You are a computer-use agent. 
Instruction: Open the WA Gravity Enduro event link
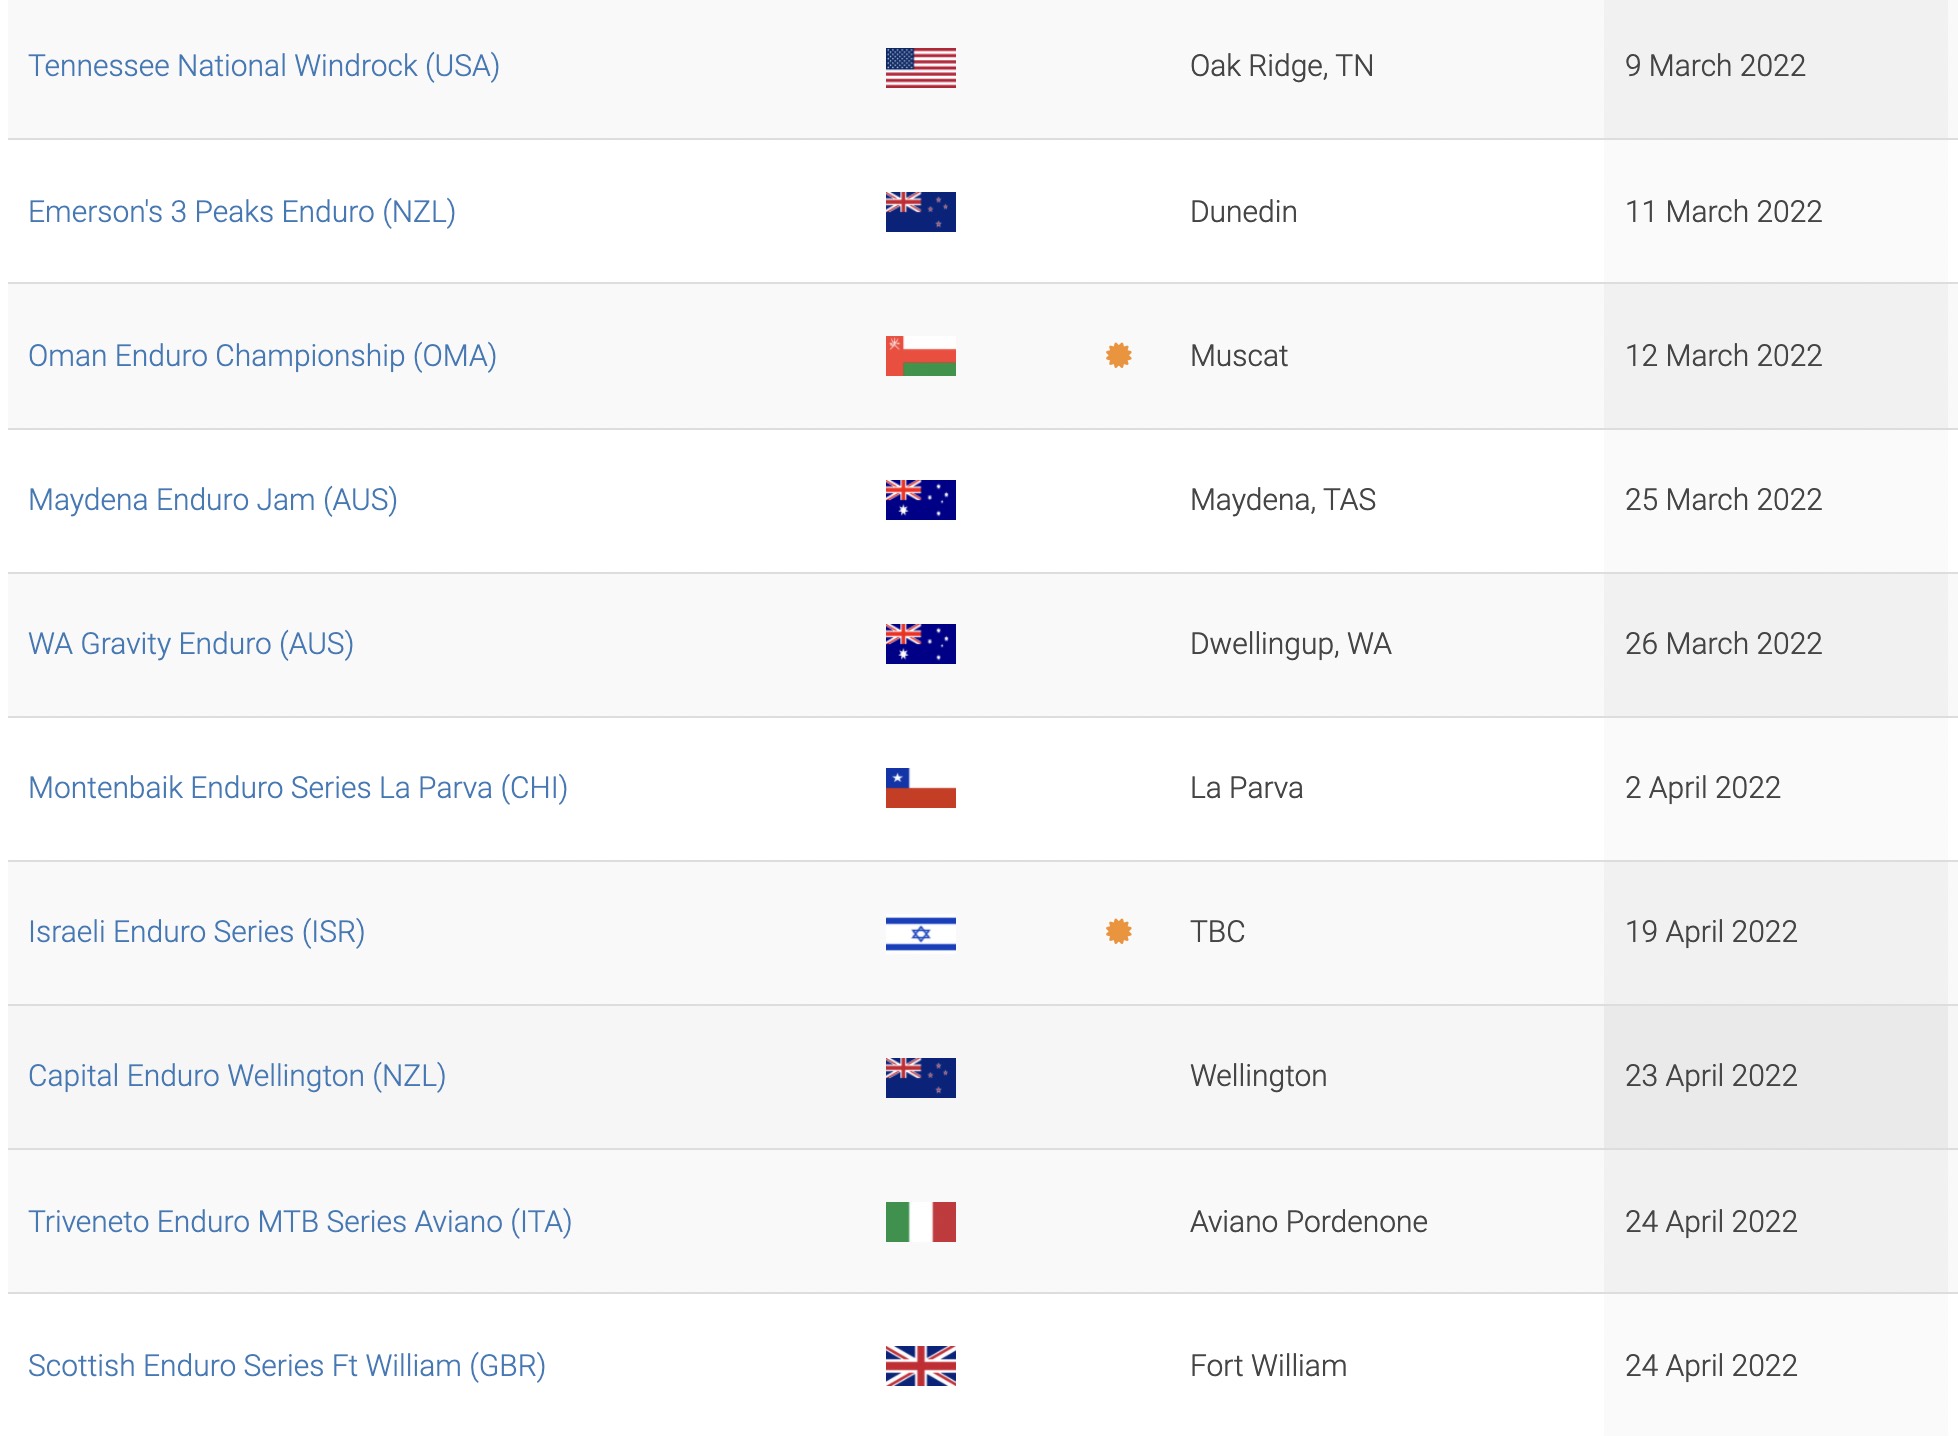tap(193, 643)
